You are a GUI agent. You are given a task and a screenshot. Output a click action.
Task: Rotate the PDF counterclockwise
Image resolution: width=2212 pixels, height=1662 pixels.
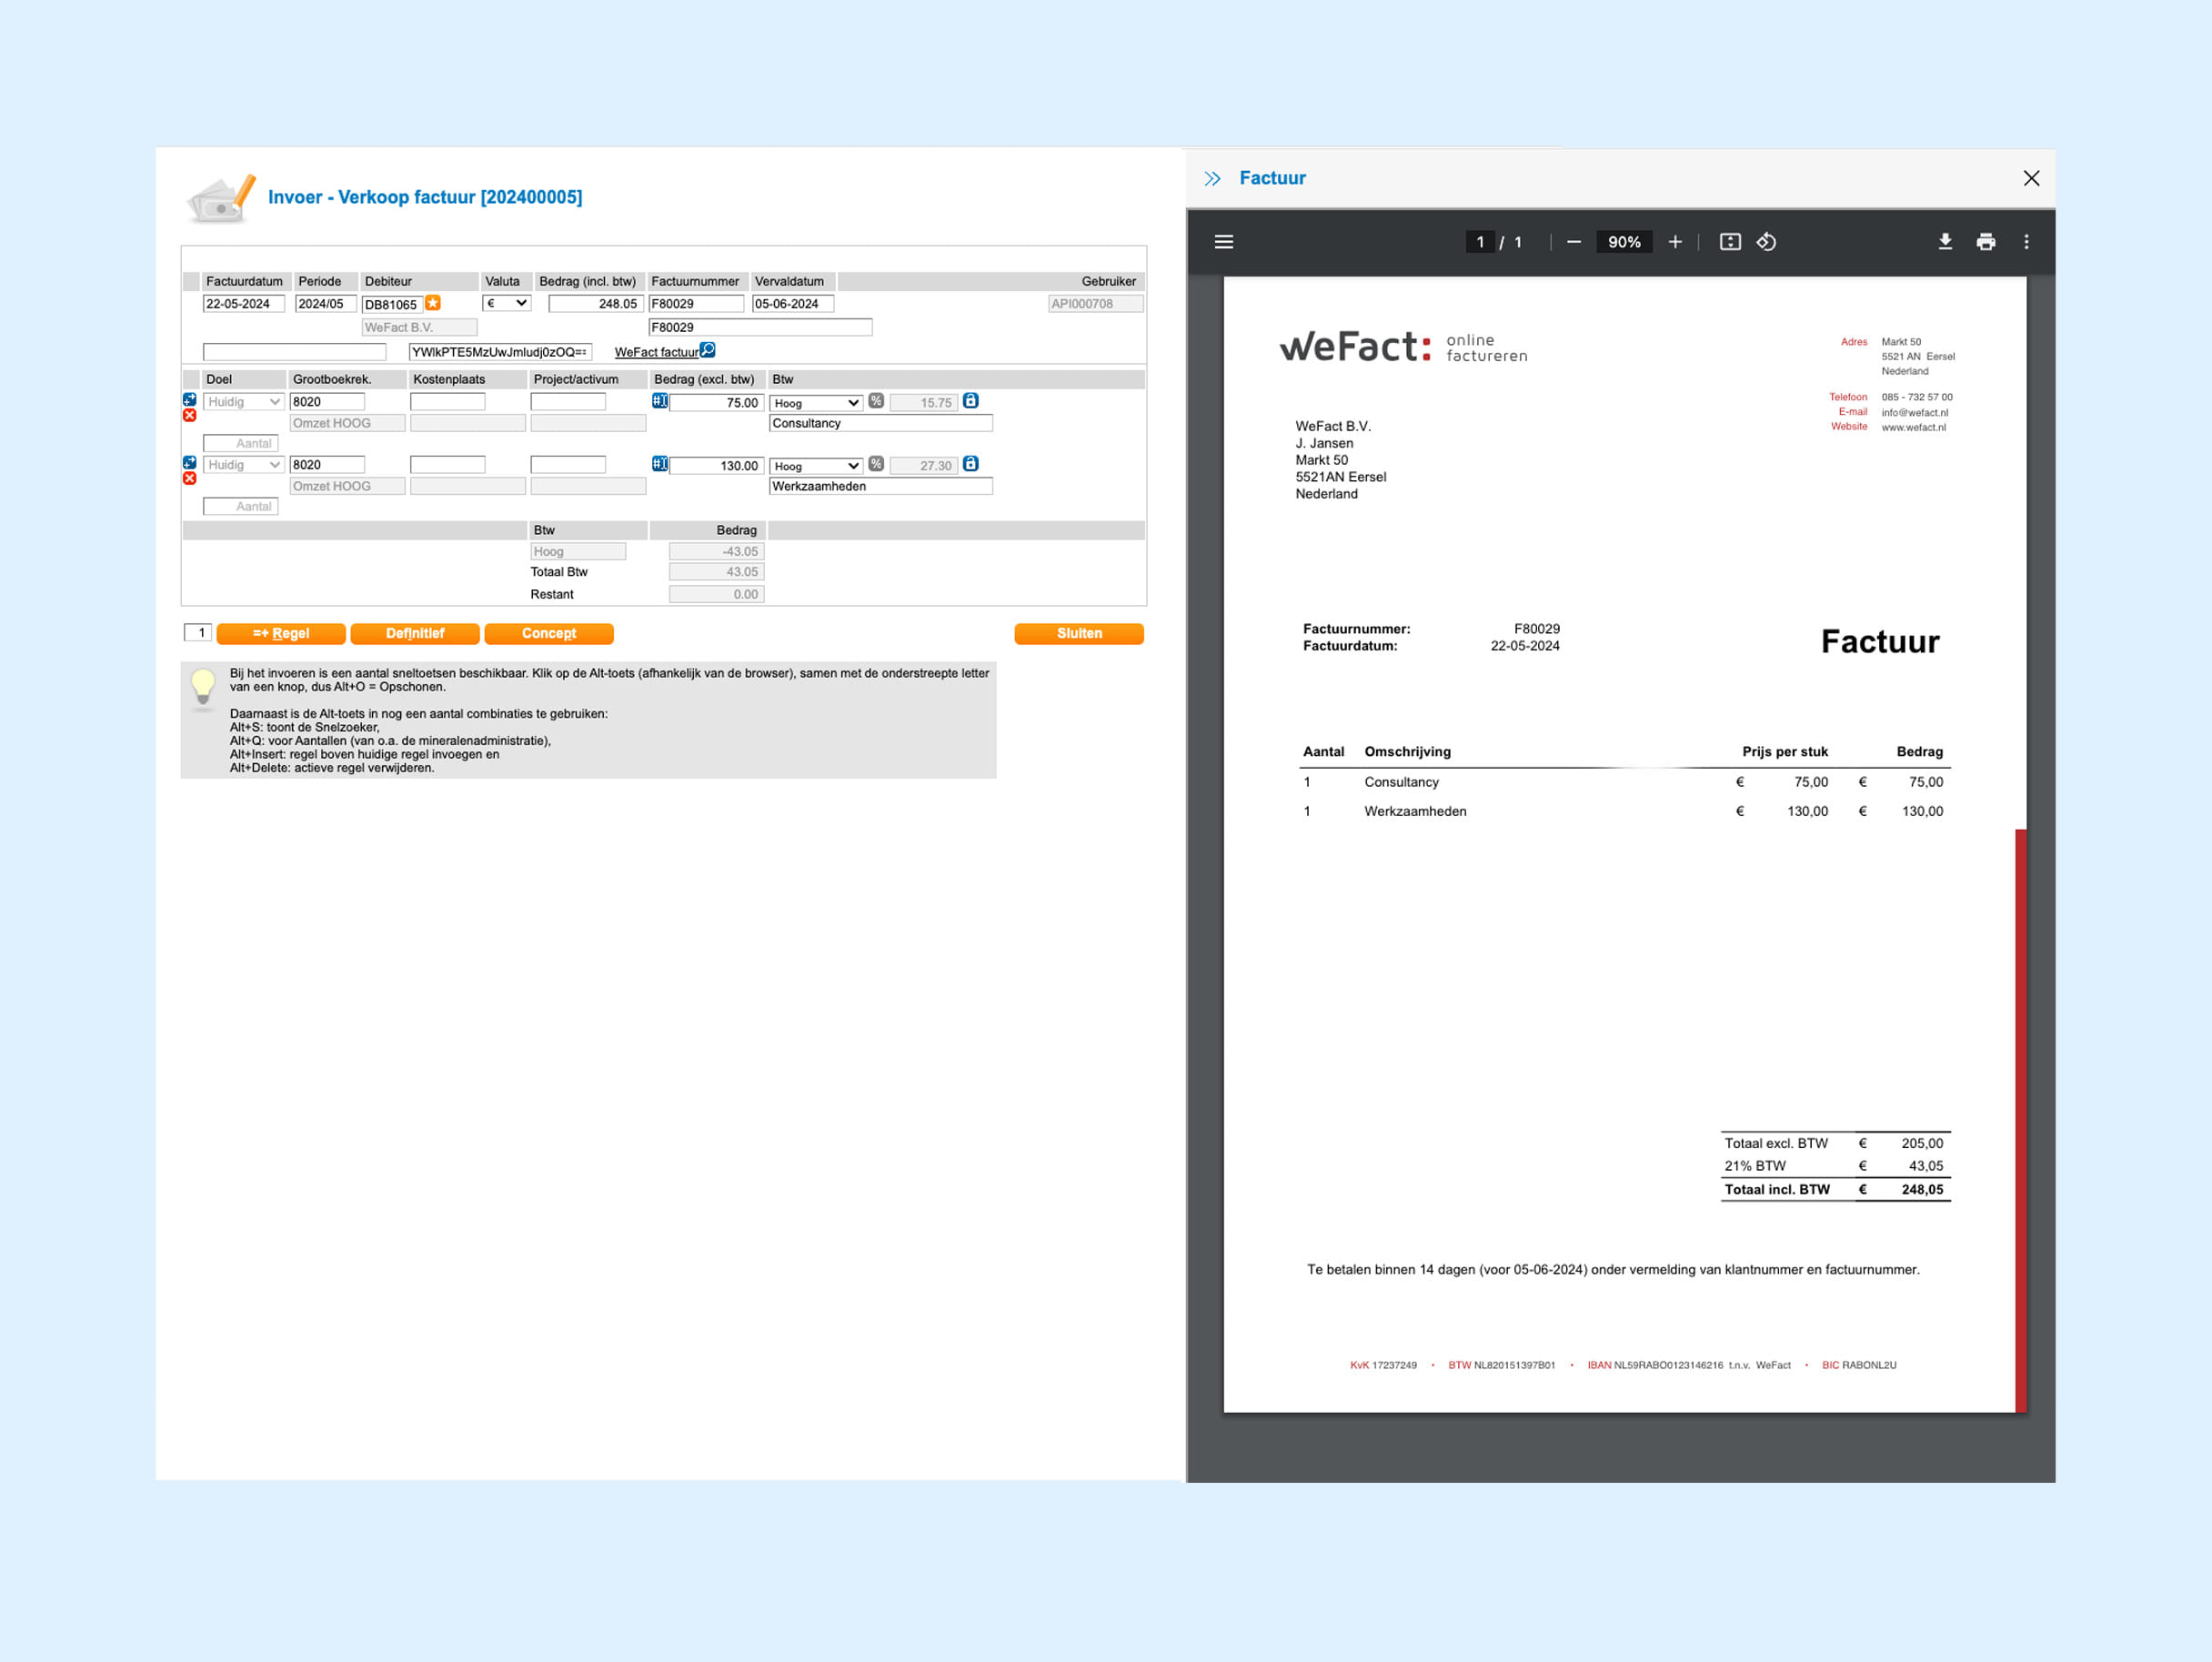click(x=1767, y=242)
